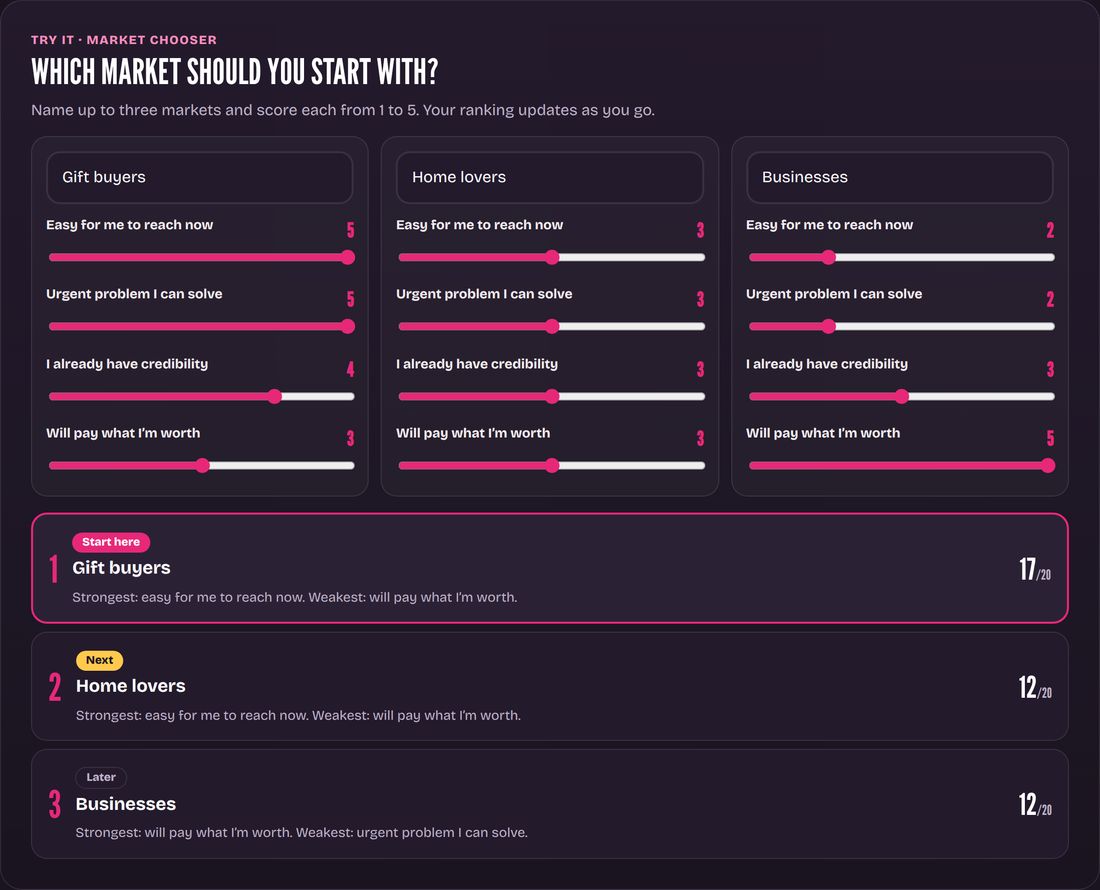The height and width of the screenshot is (890, 1100).
Task: Click Home lovers 'I already have credibility' label
Action: tap(477, 364)
